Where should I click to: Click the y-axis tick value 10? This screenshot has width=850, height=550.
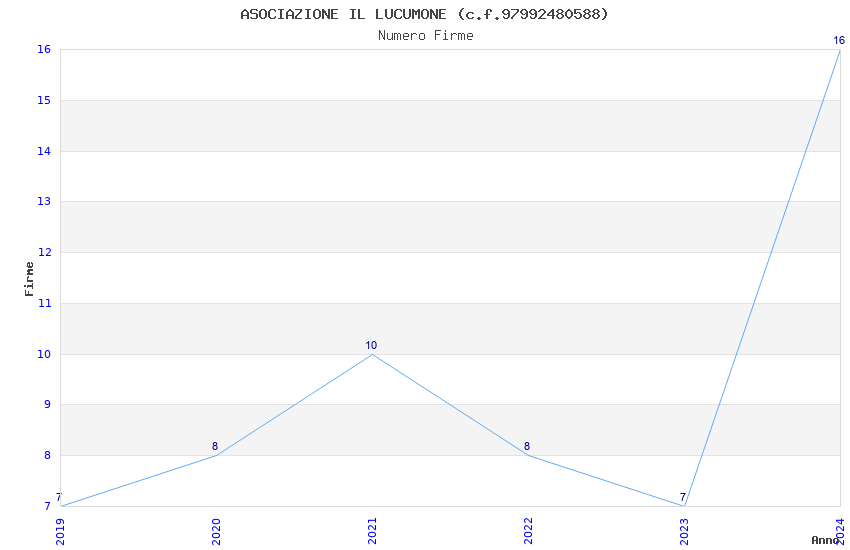pos(44,354)
